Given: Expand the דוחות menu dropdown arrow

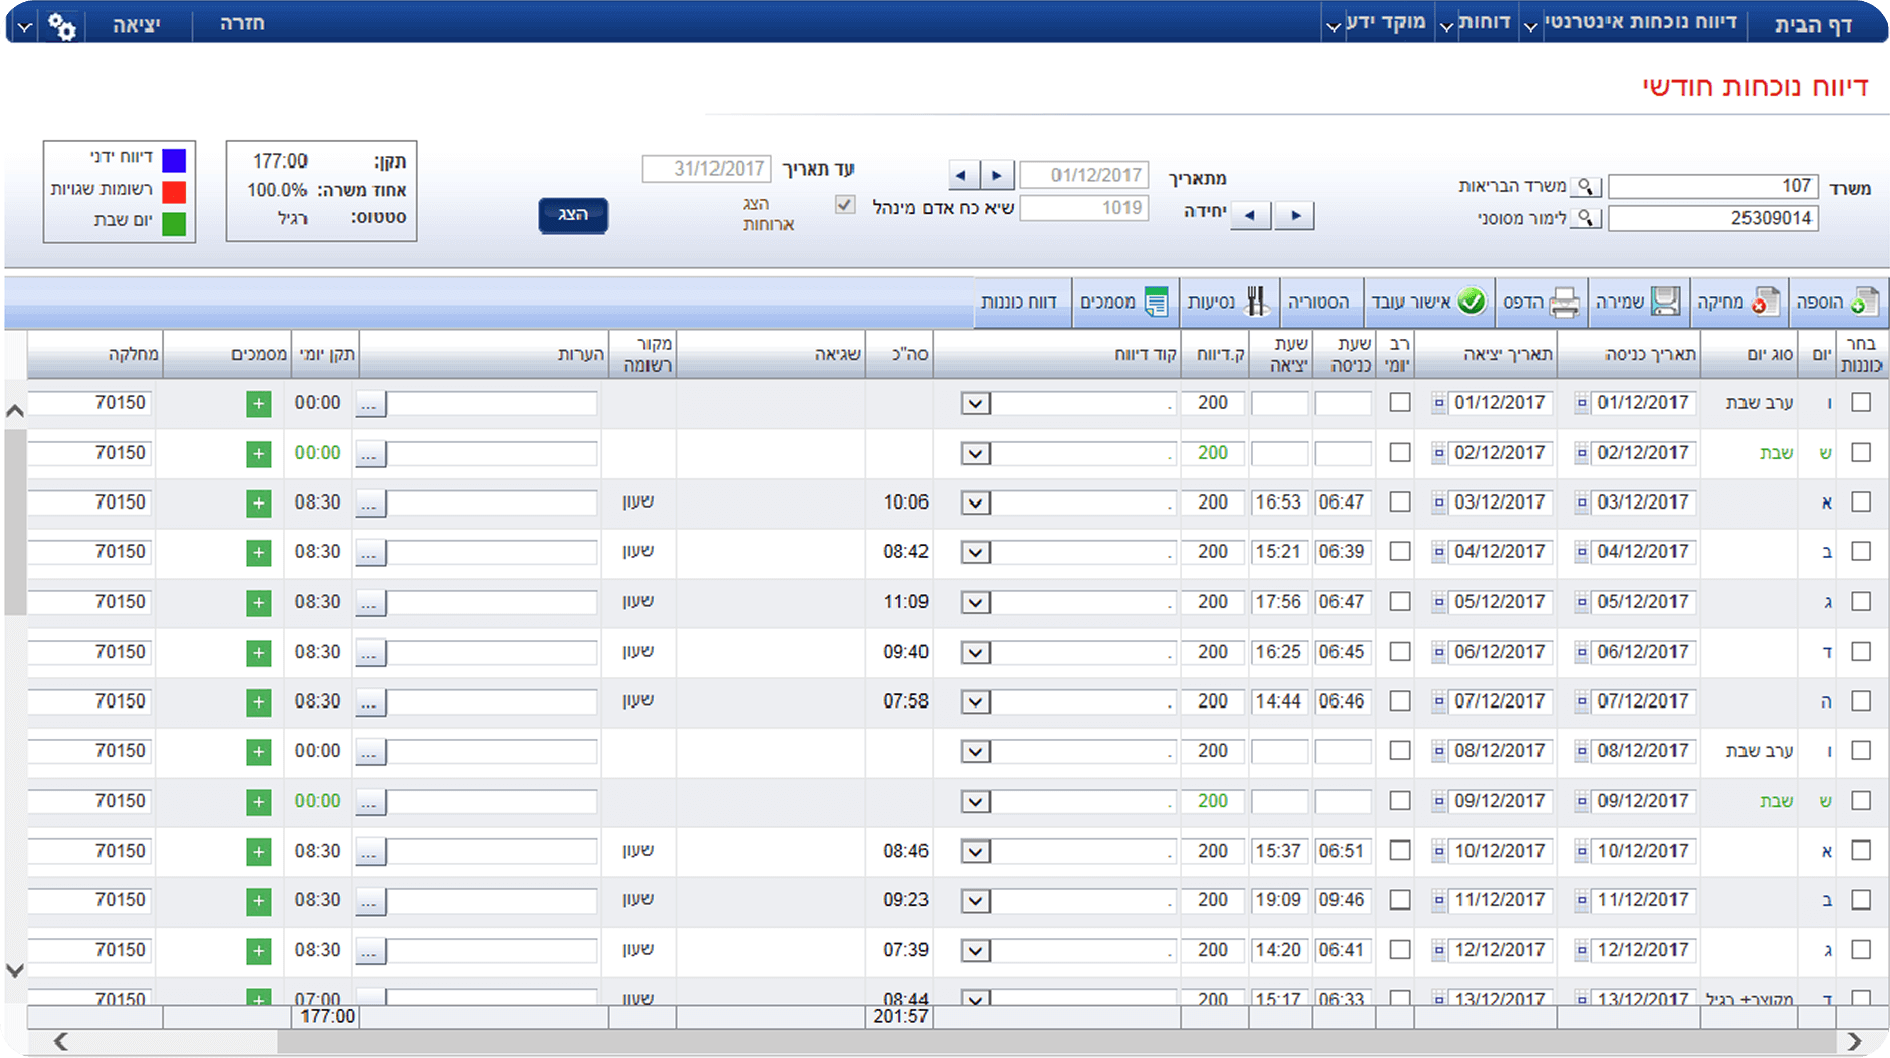Looking at the screenshot, I should click(x=1446, y=27).
